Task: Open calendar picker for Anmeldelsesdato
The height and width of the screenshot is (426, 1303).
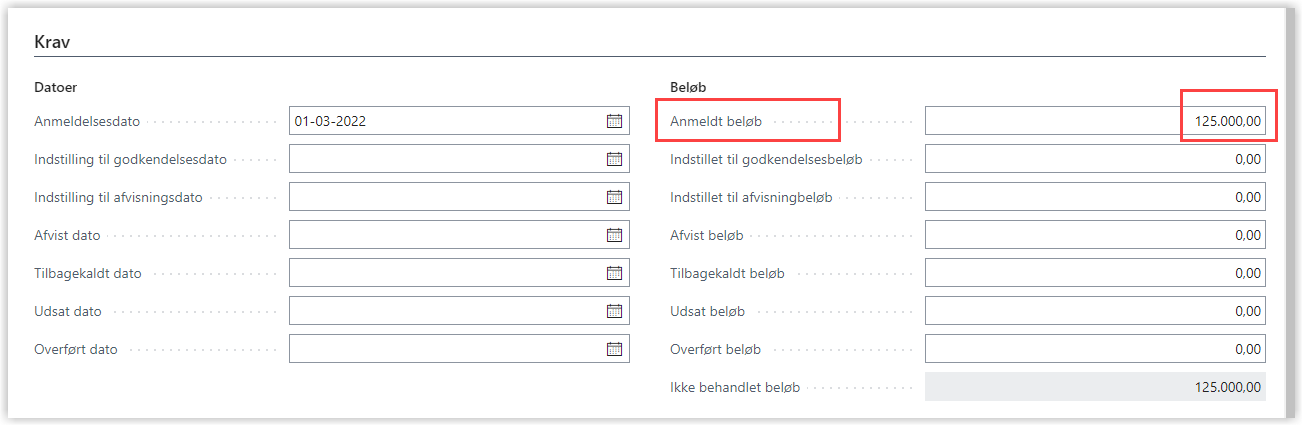Action: tap(614, 121)
